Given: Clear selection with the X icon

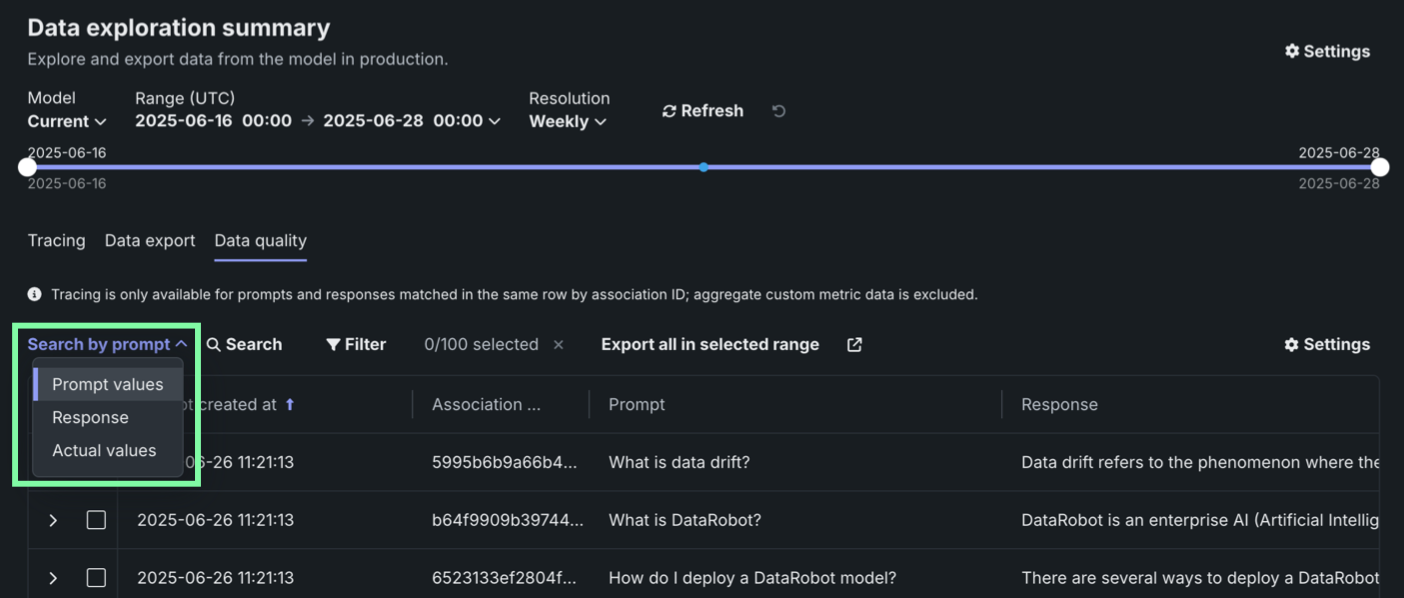Looking at the screenshot, I should click(x=558, y=344).
